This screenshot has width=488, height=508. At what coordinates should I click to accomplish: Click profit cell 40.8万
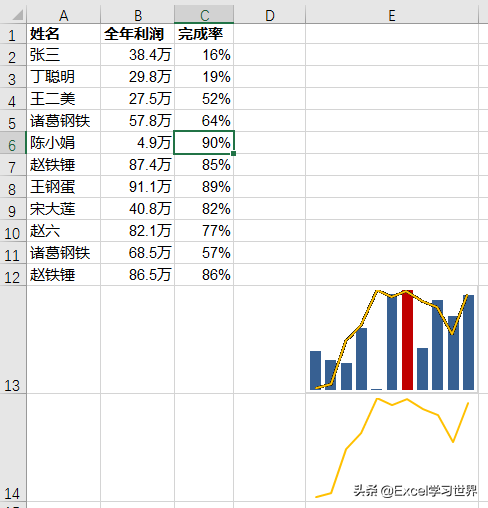137,209
